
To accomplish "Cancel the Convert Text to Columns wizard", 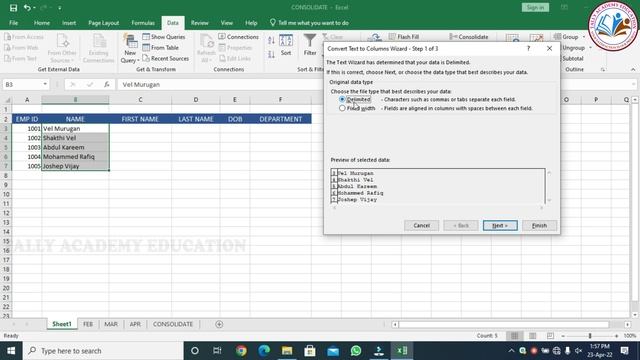I will click(x=421, y=225).
